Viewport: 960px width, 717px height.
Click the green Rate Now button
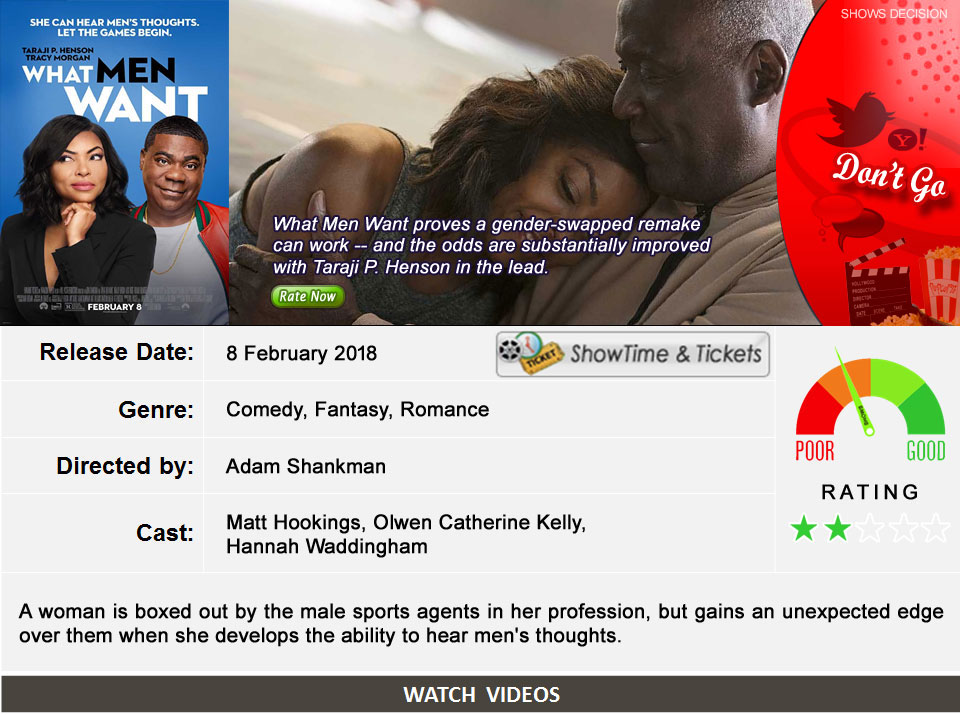coord(307,296)
